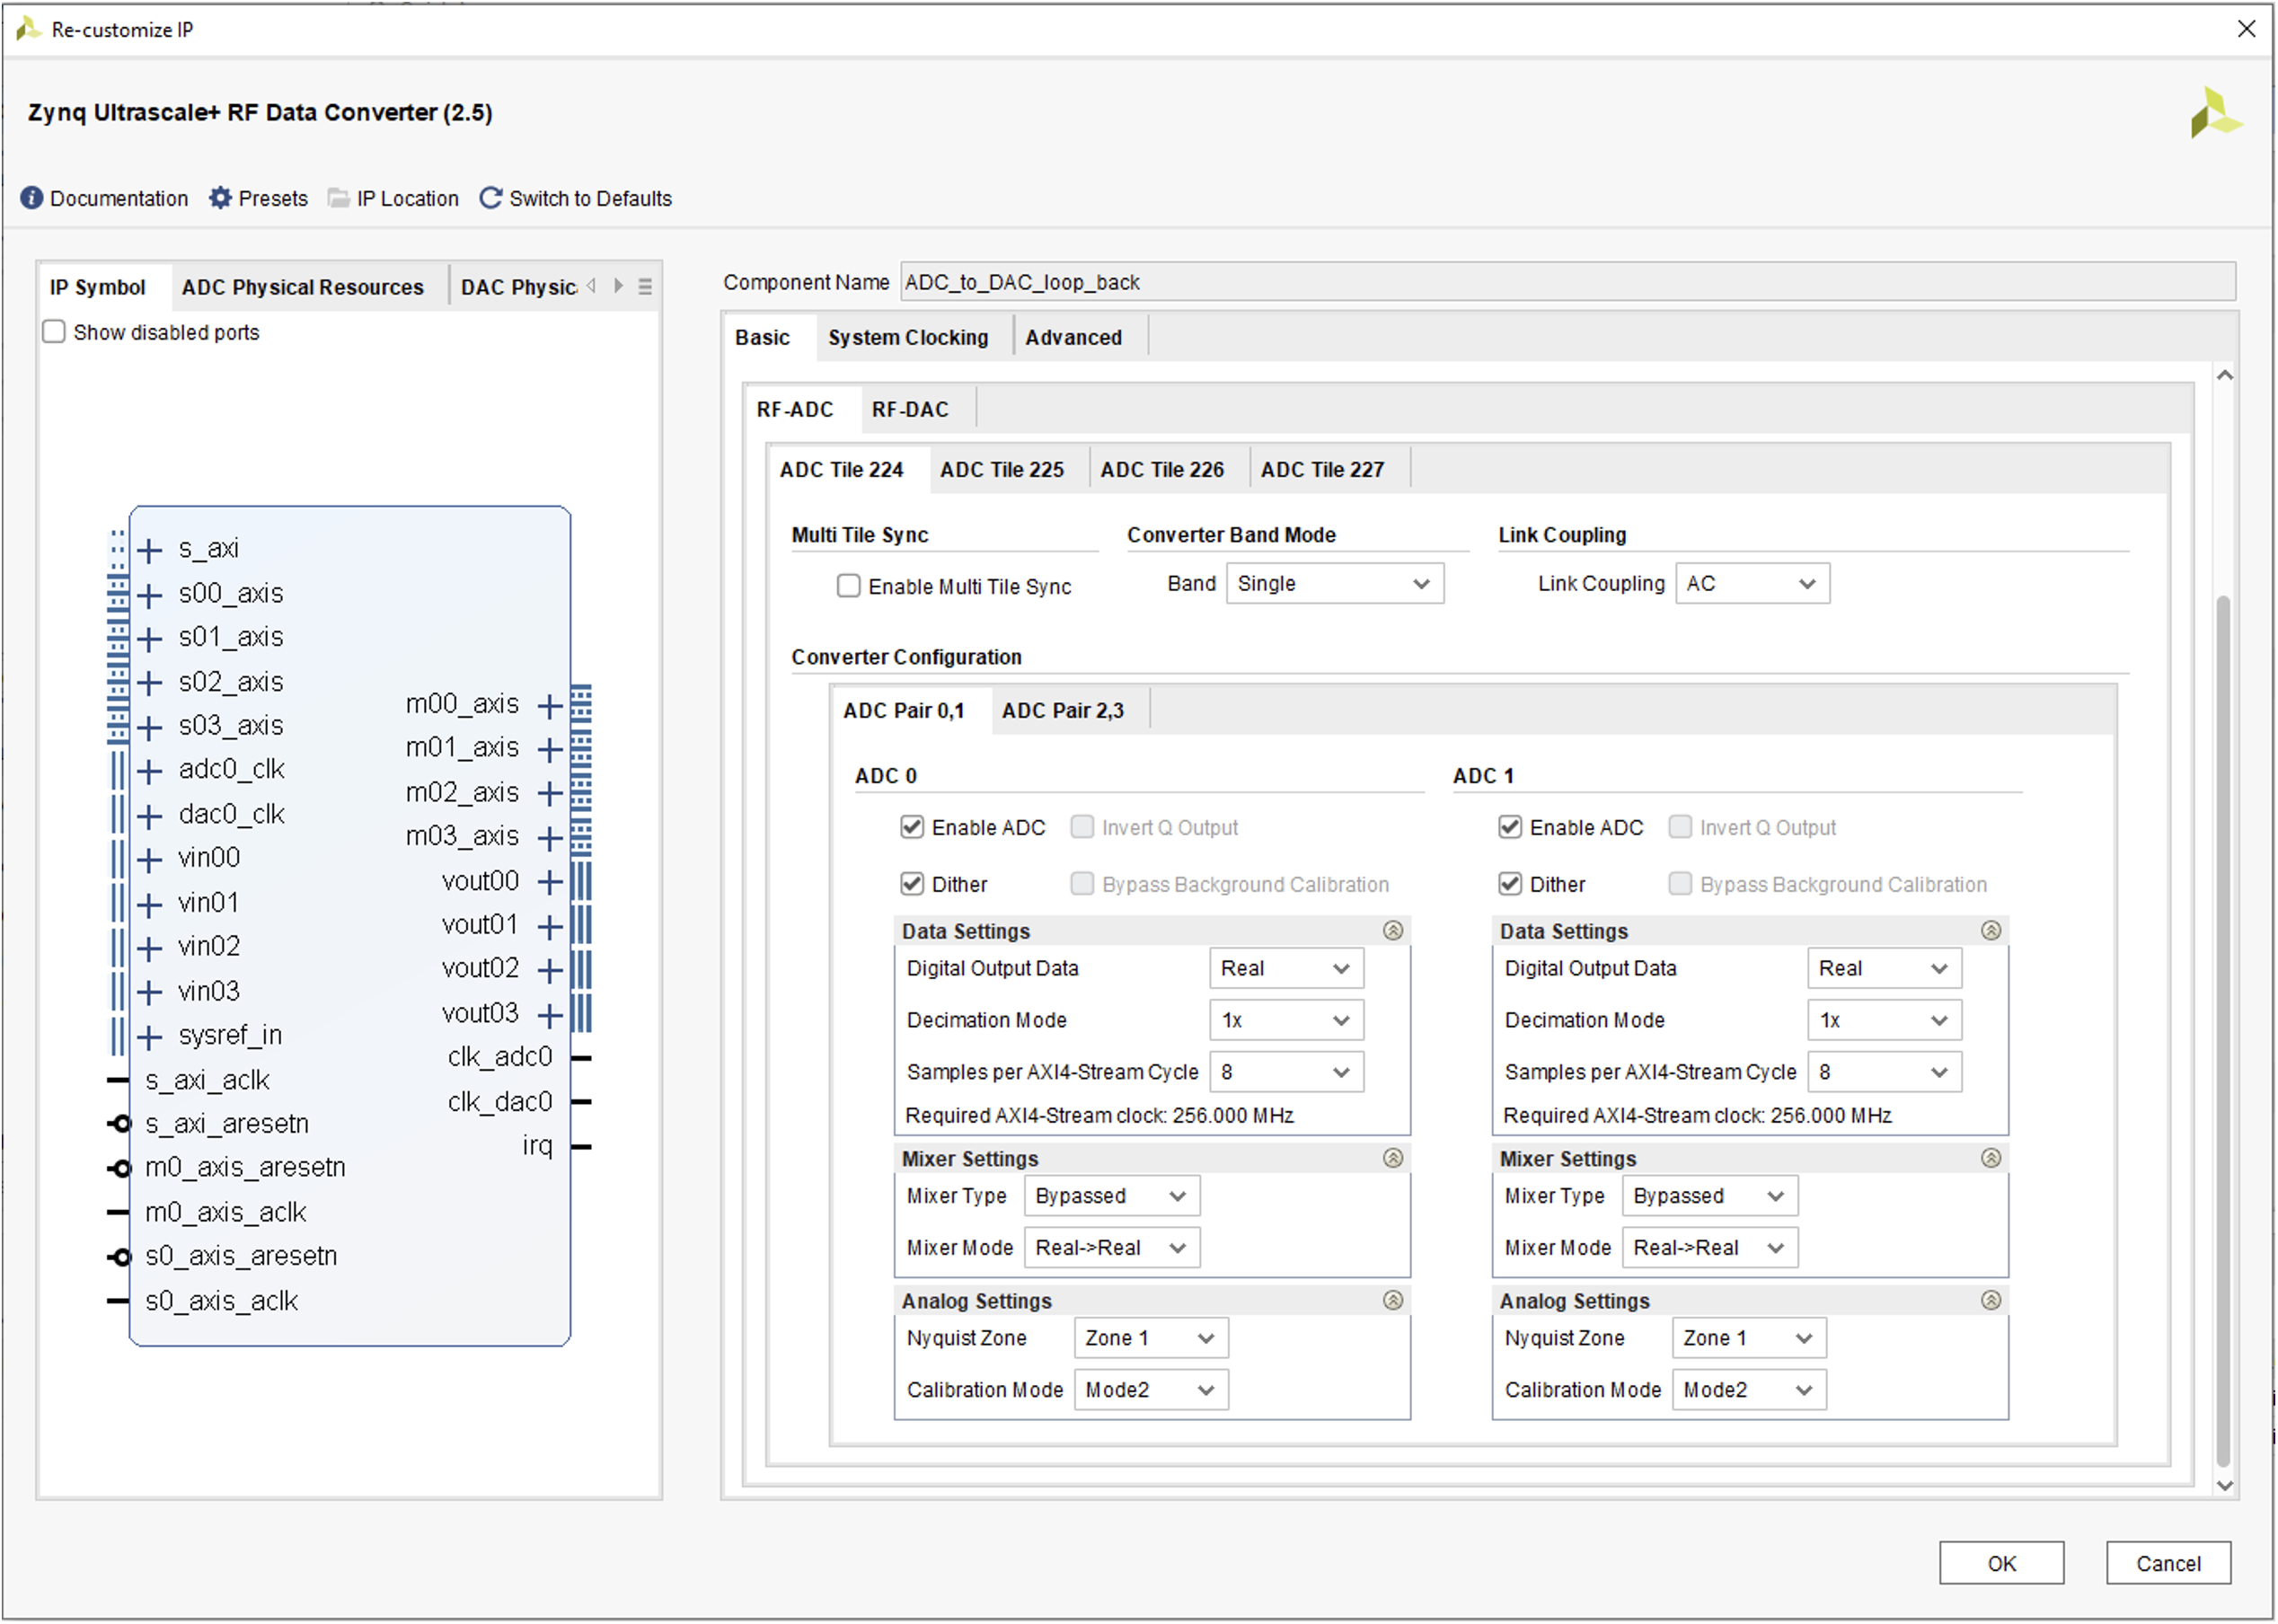
Task: Enable Multi Tile Sync checkbox
Action: click(x=848, y=585)
